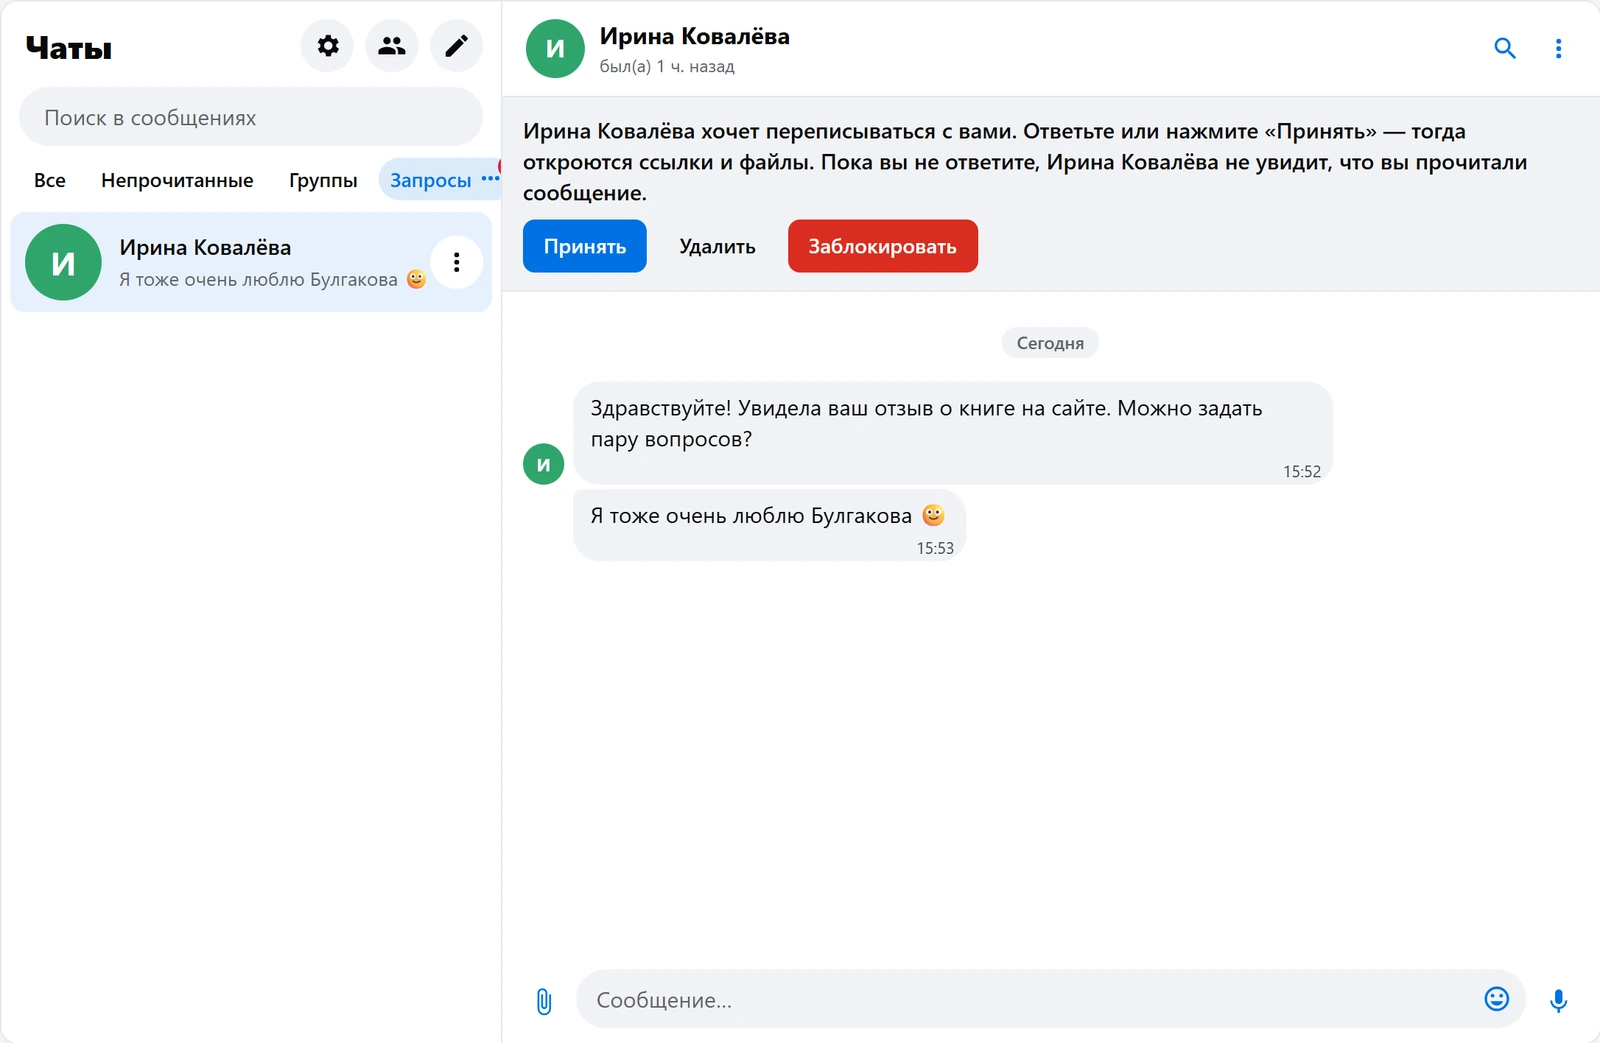Click sender avatar beside first message
Viewport: 1600px width, 1043px height.
click(543, 464)
